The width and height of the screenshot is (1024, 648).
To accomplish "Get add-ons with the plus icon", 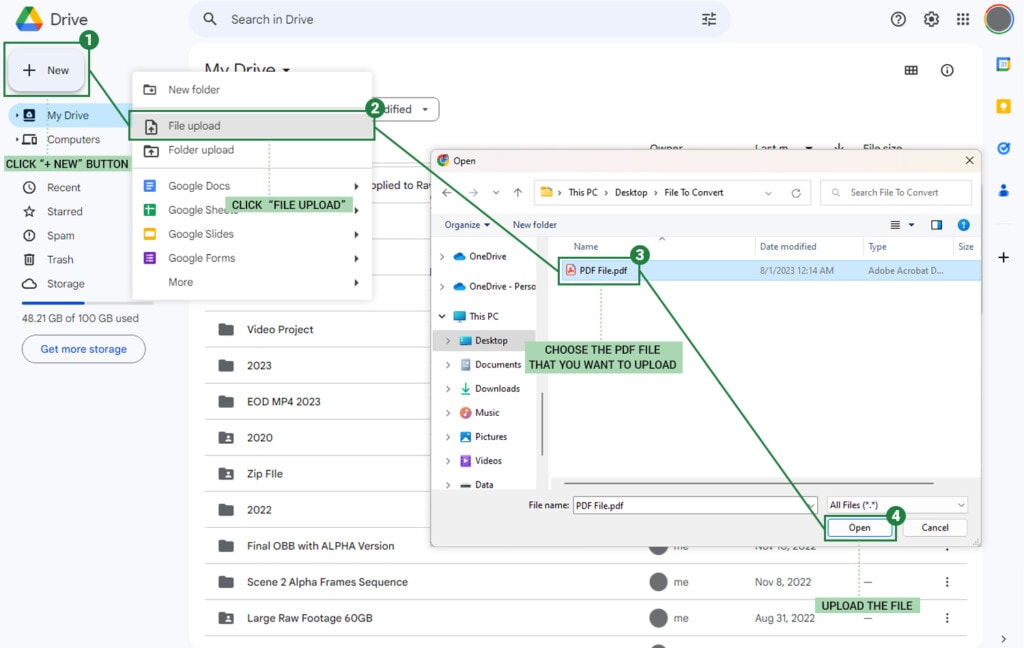I will (x=1004, y=257).
